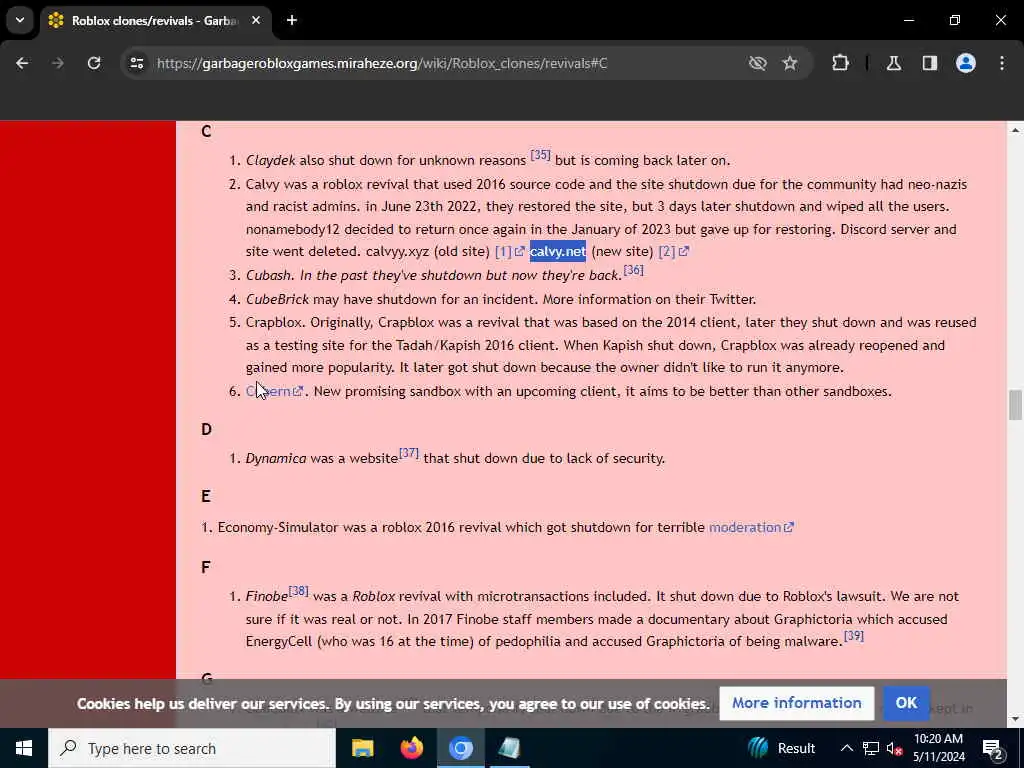Reload the current wiki page

pyautogui.click(x=94, y=63)
